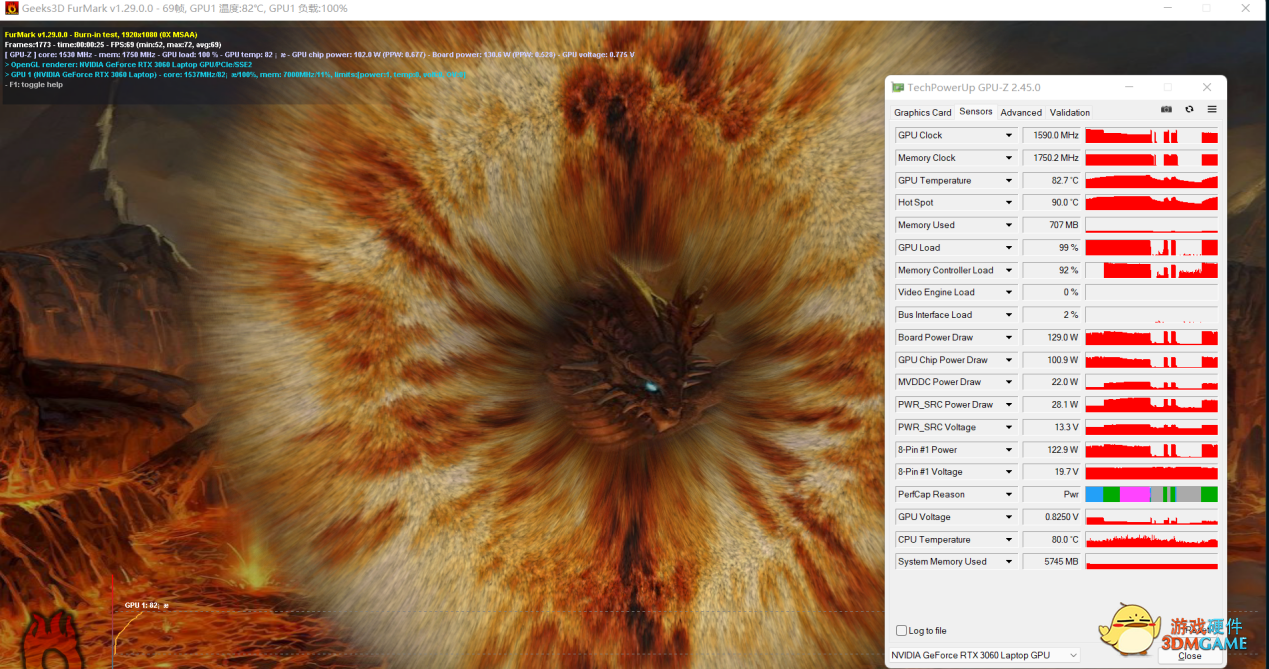Click the GPU Load history graph

tap(1152, 248)
